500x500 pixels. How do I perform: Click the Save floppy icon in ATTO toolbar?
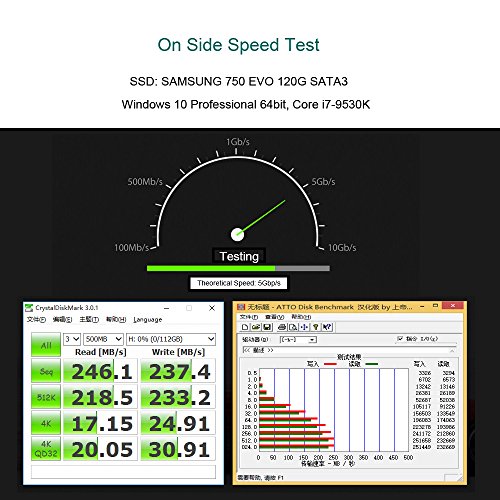267,327
